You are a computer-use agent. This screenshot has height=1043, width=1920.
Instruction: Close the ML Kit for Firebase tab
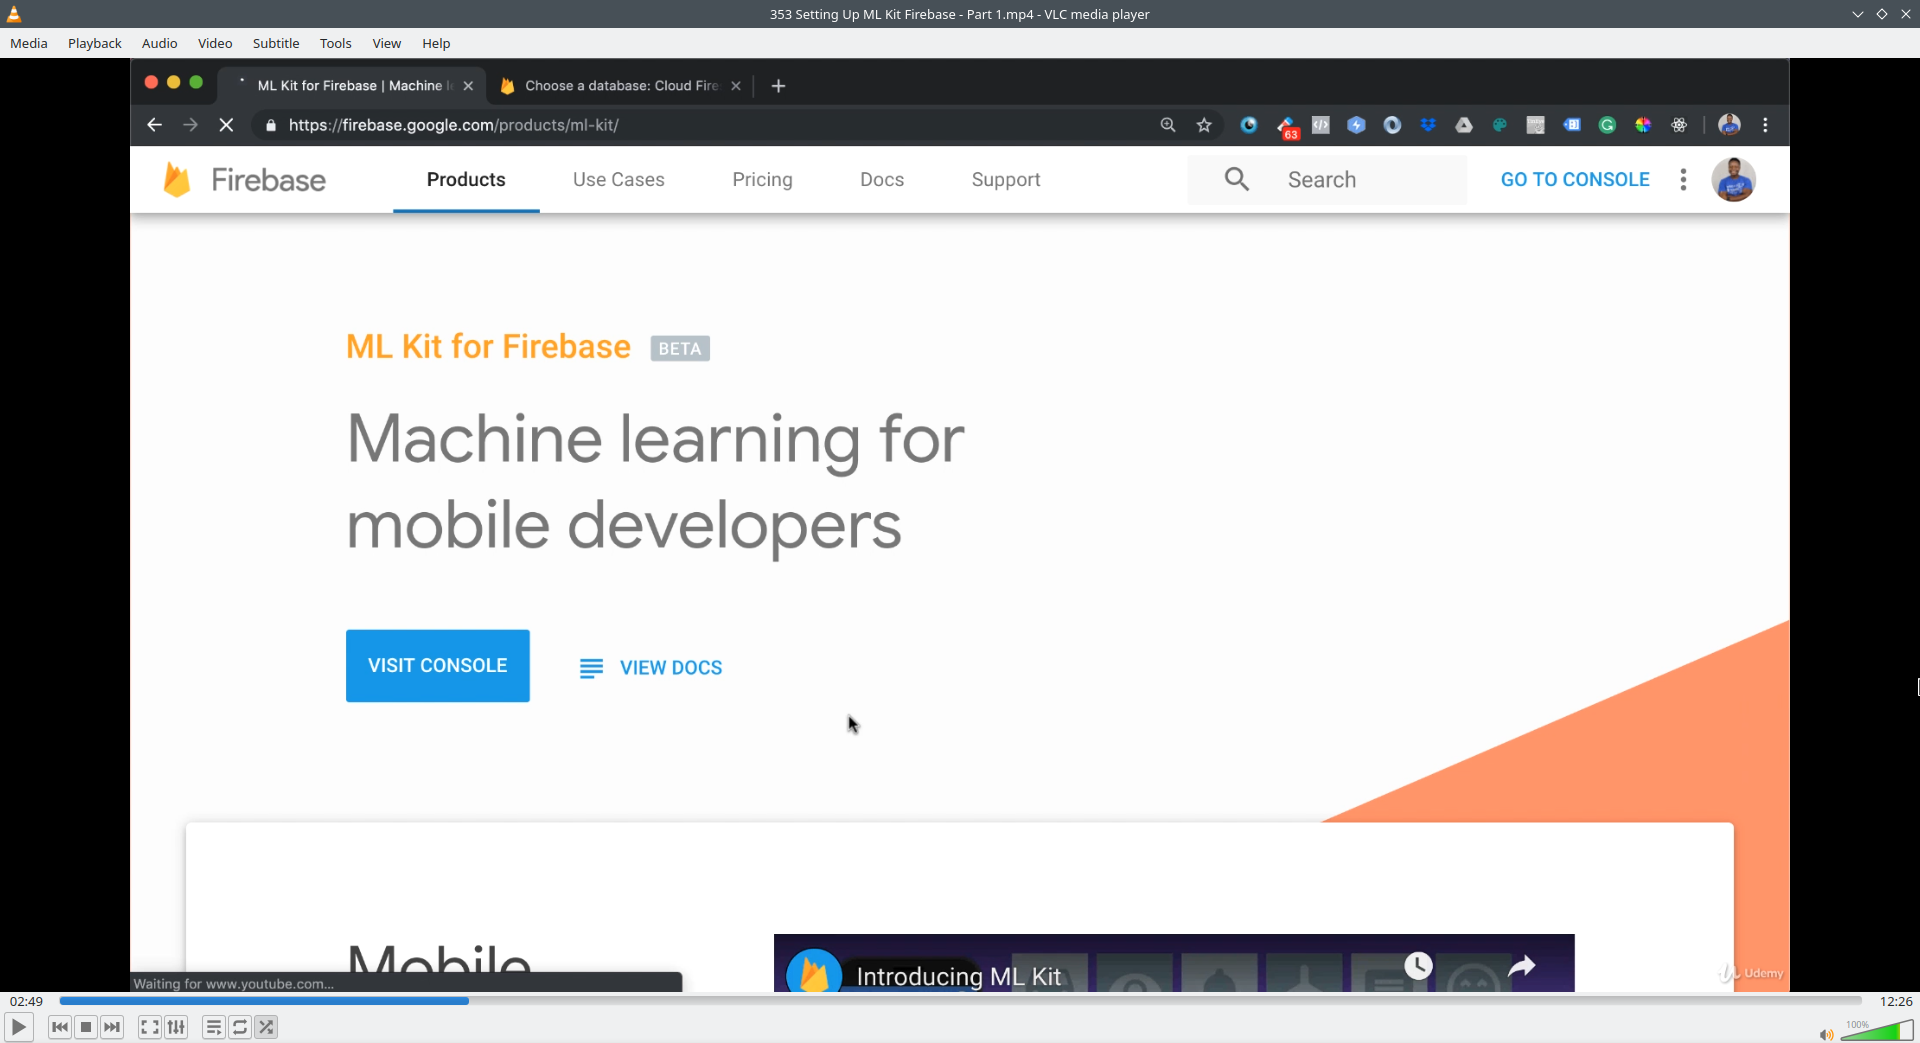[468, 86]
